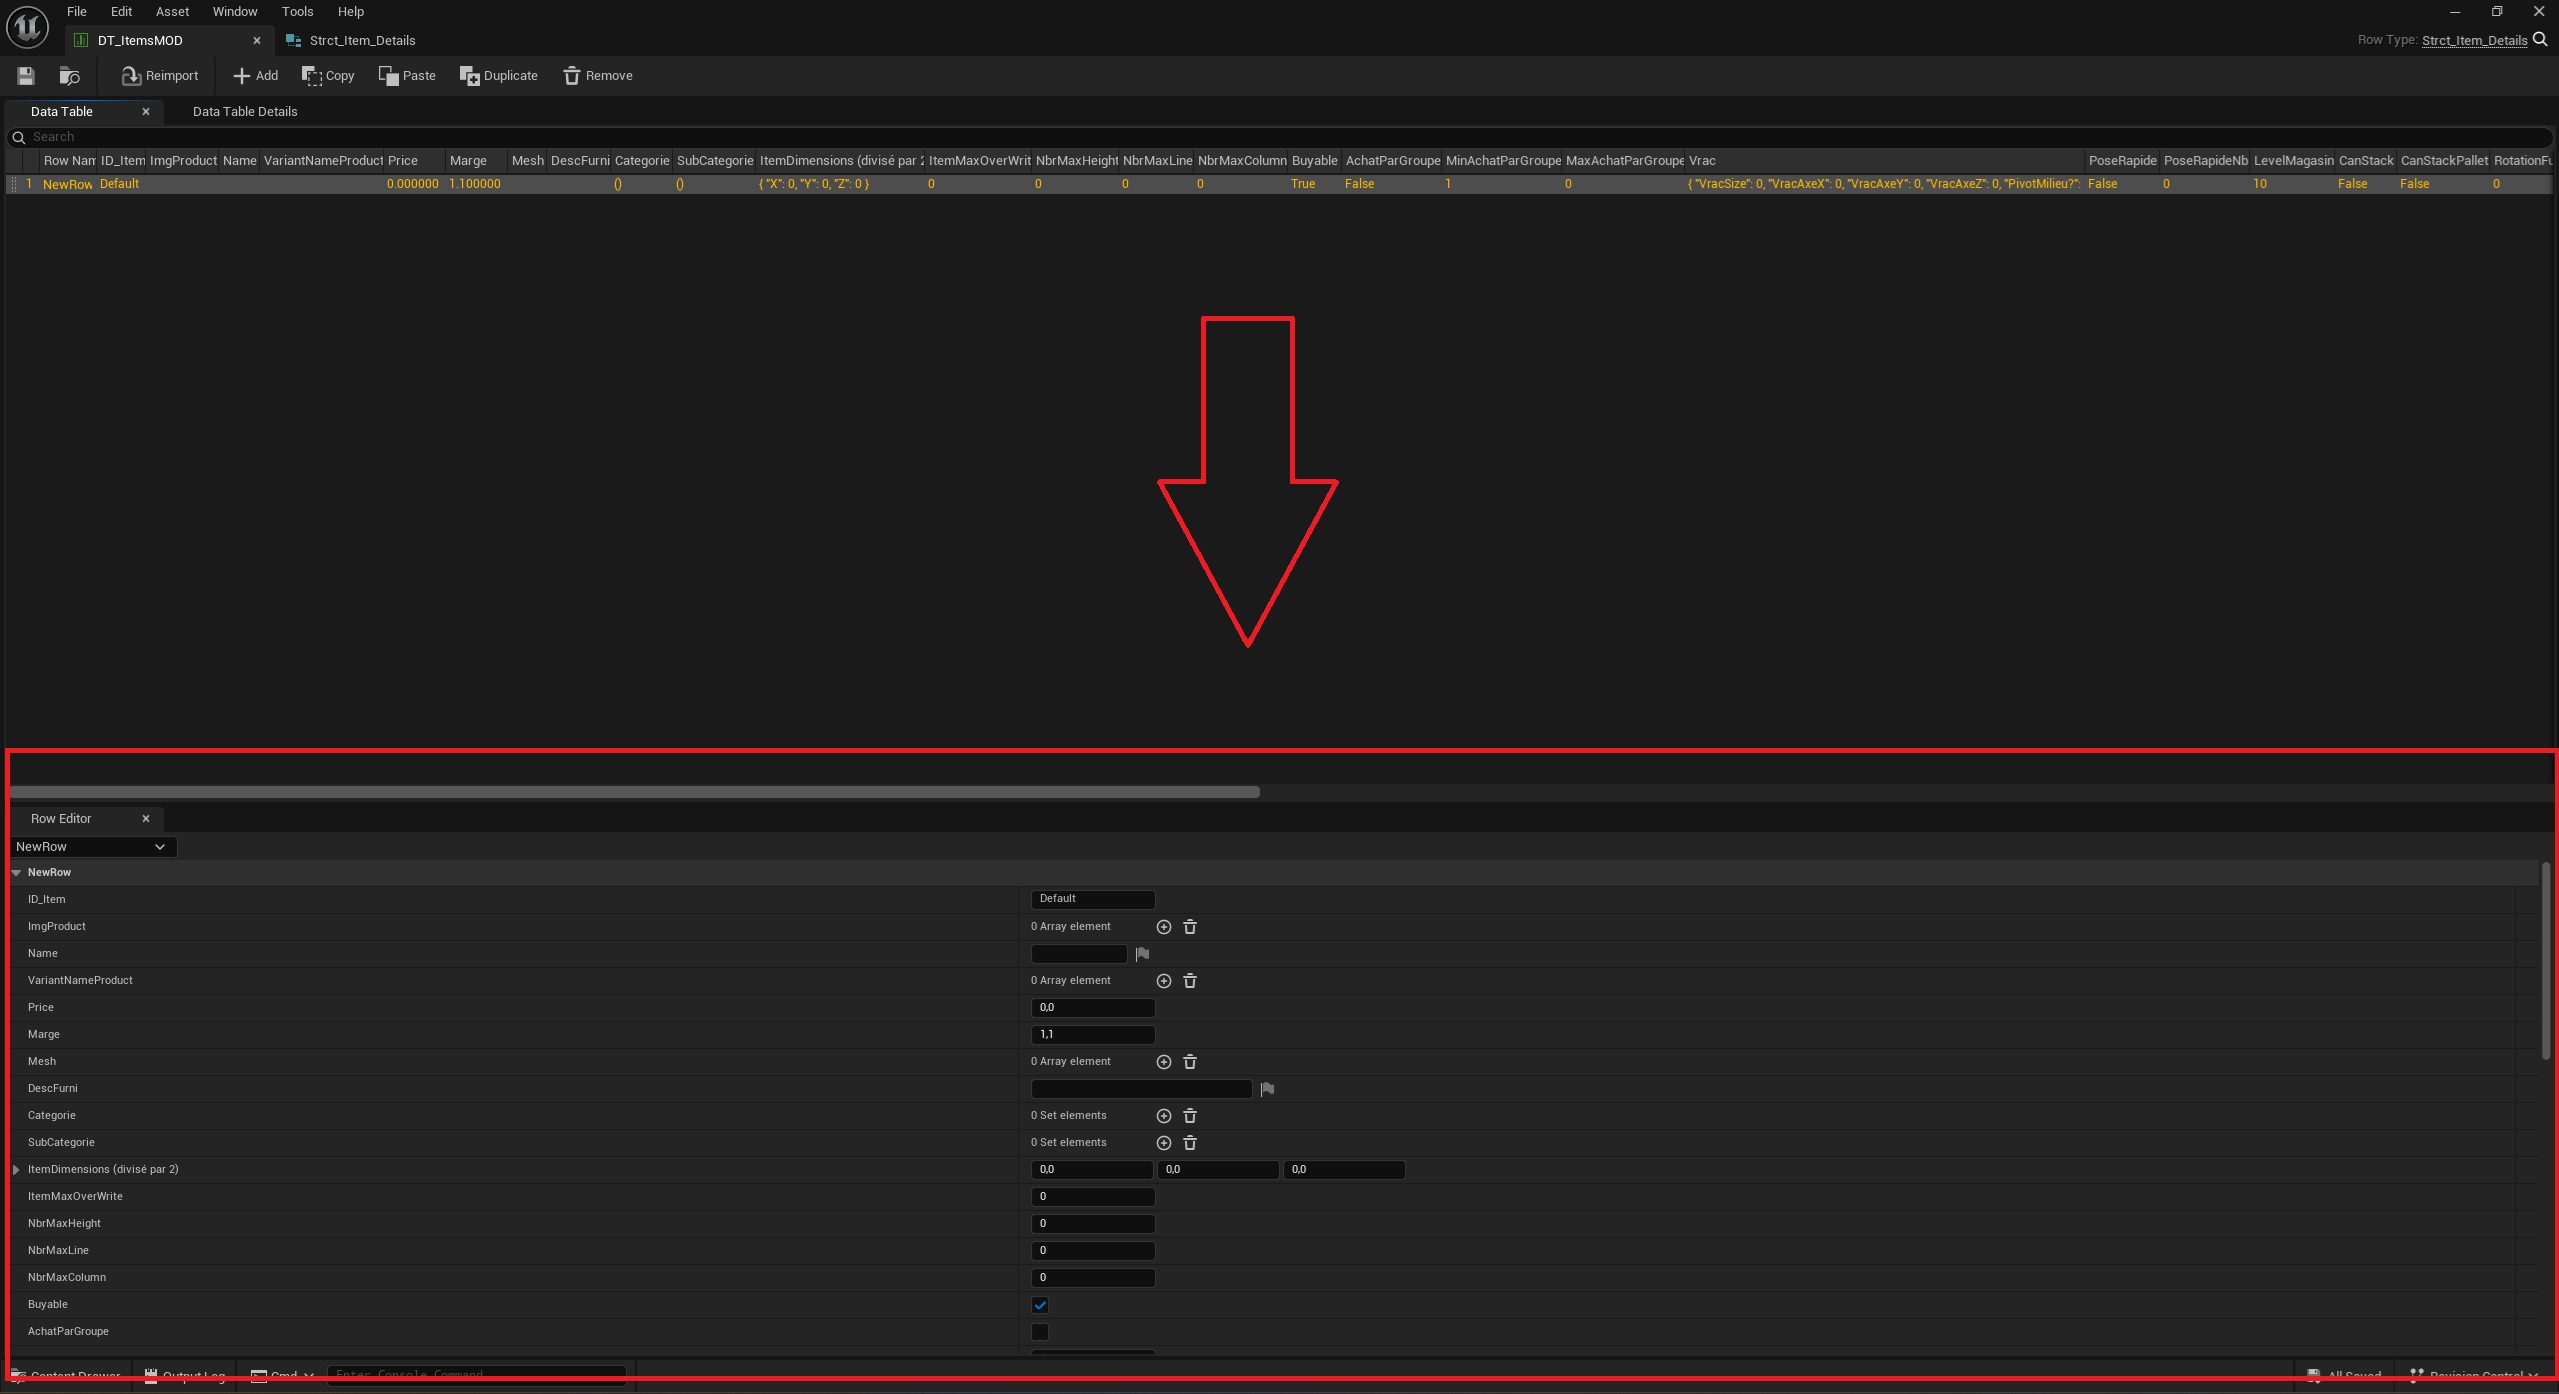Clear the SubCategorie set elements
This screenshot has height=1394, width=2559.
tap(1190, 1143)
